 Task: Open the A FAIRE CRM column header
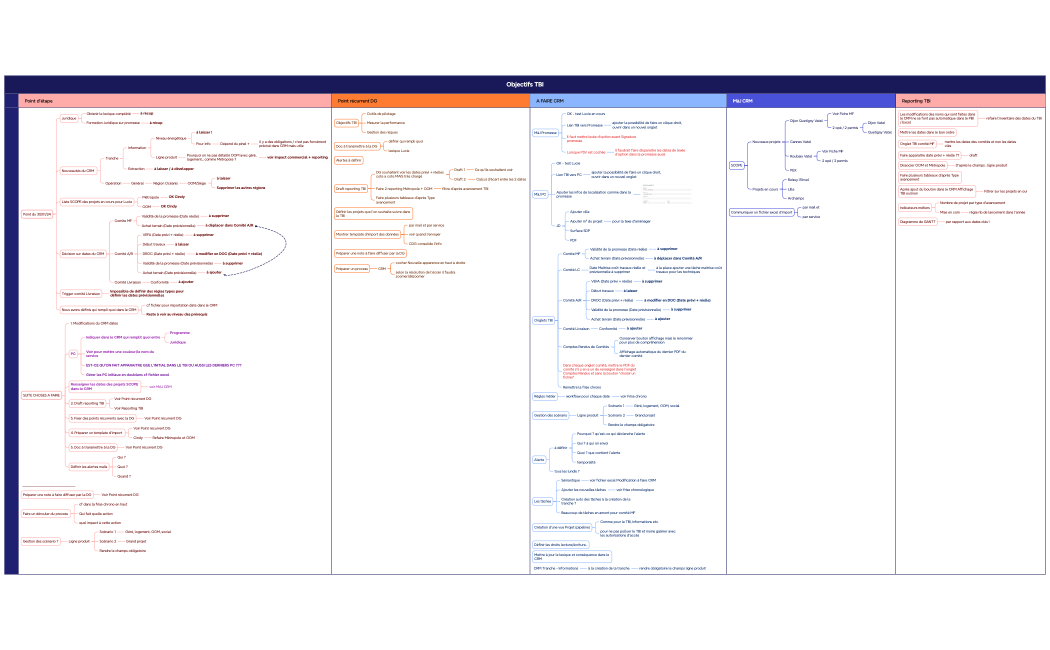click(x=550, y=101)
